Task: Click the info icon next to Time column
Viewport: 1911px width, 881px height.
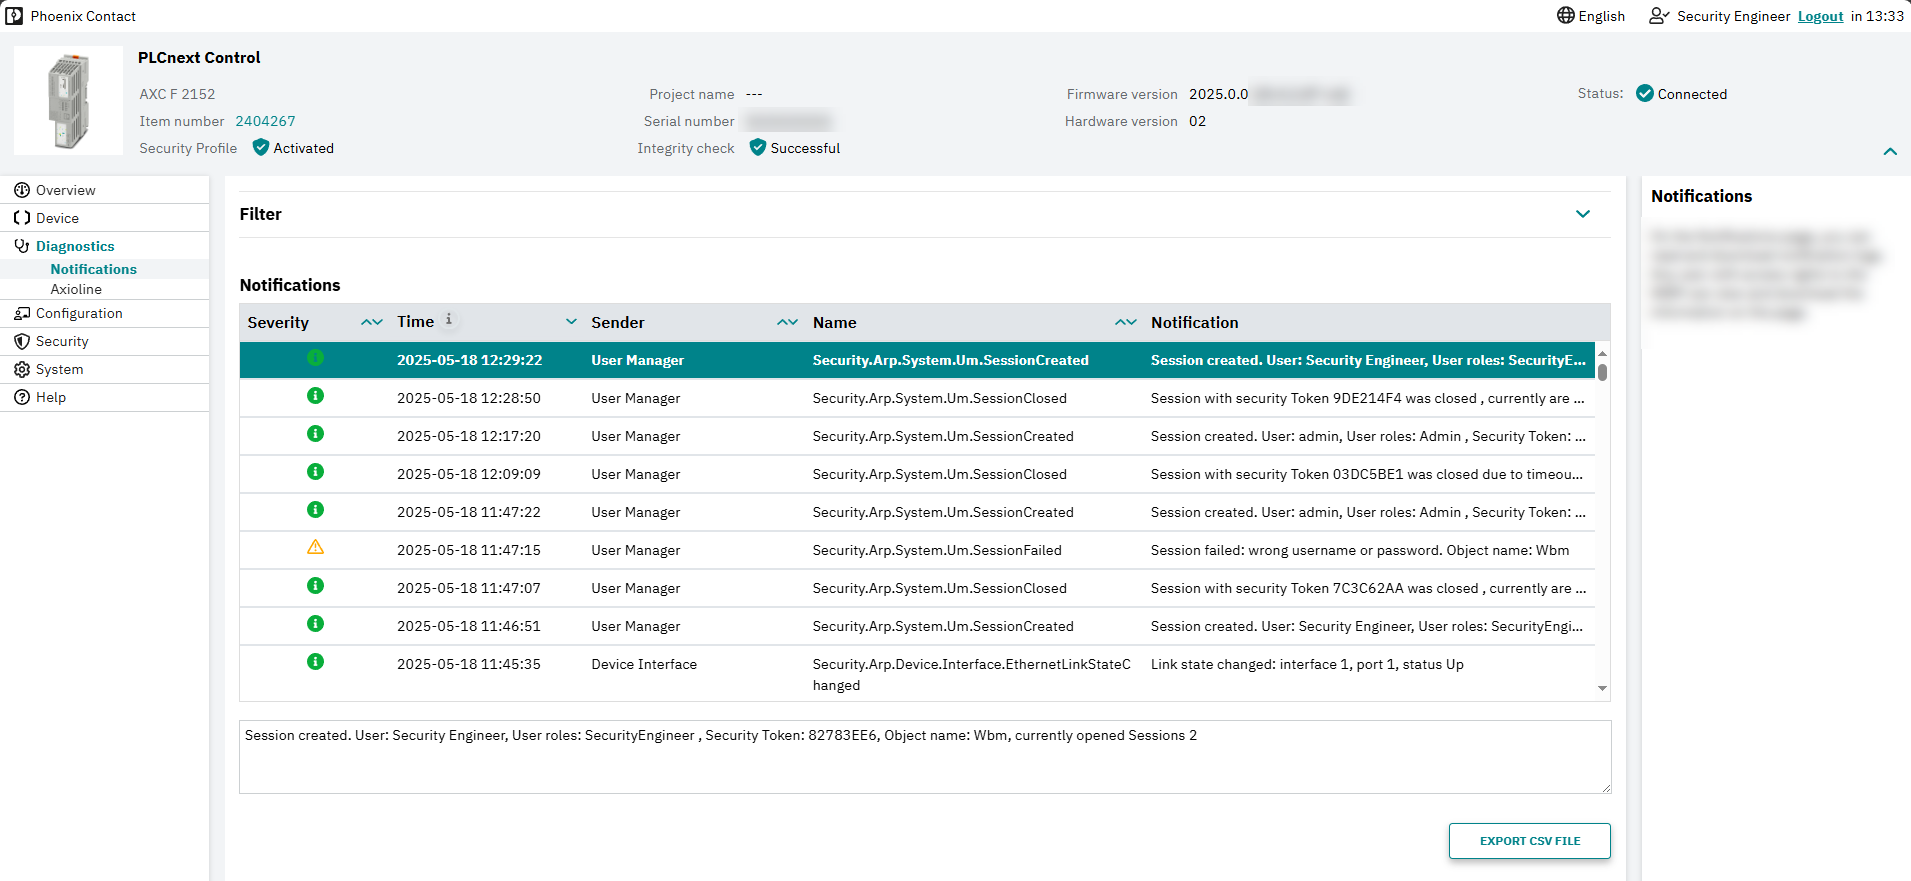Action: coord(449,319)
